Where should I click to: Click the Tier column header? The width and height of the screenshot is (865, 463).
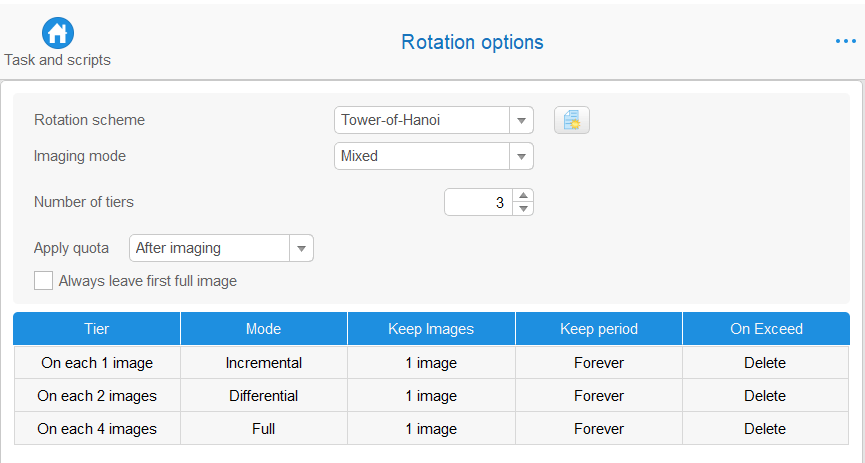click(x=97, y=329)
